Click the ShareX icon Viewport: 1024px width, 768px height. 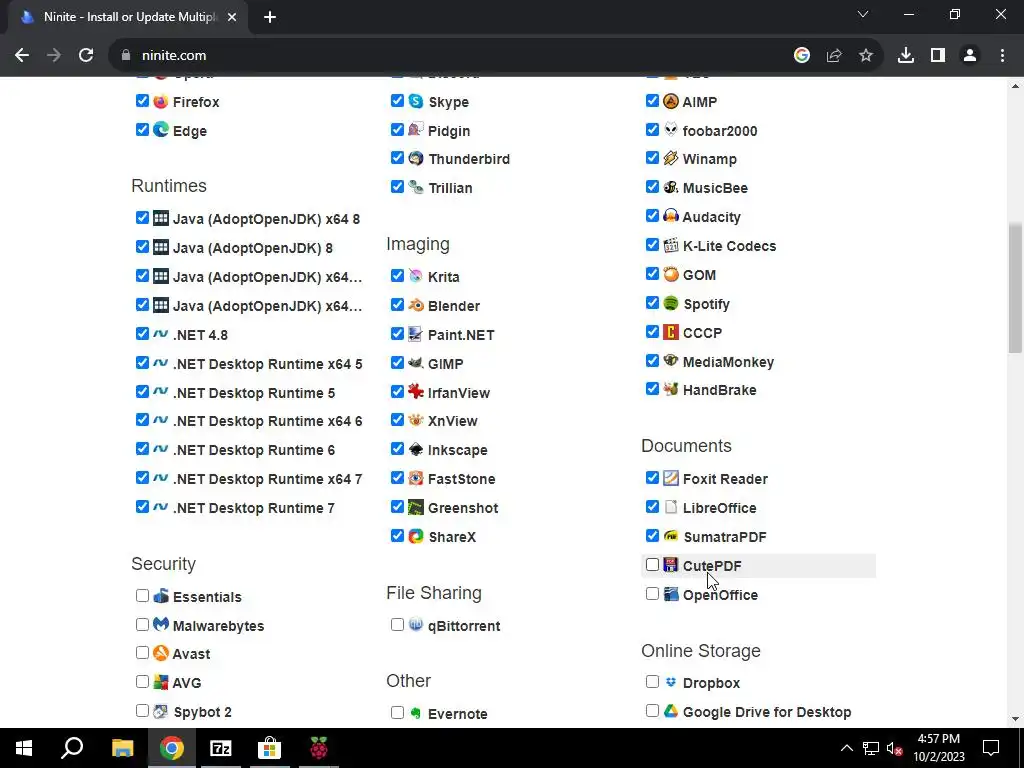[416, 536]
